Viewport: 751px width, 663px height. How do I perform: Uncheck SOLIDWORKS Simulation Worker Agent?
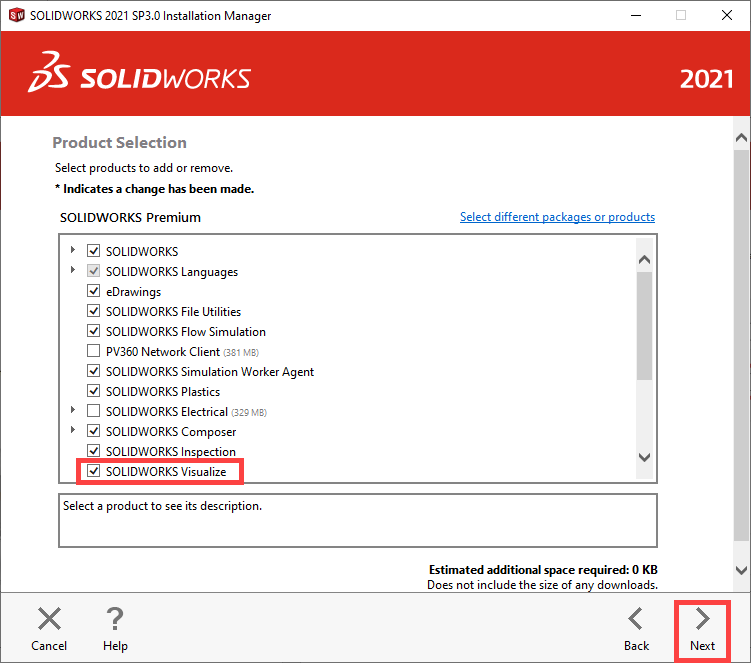(93, 371)
